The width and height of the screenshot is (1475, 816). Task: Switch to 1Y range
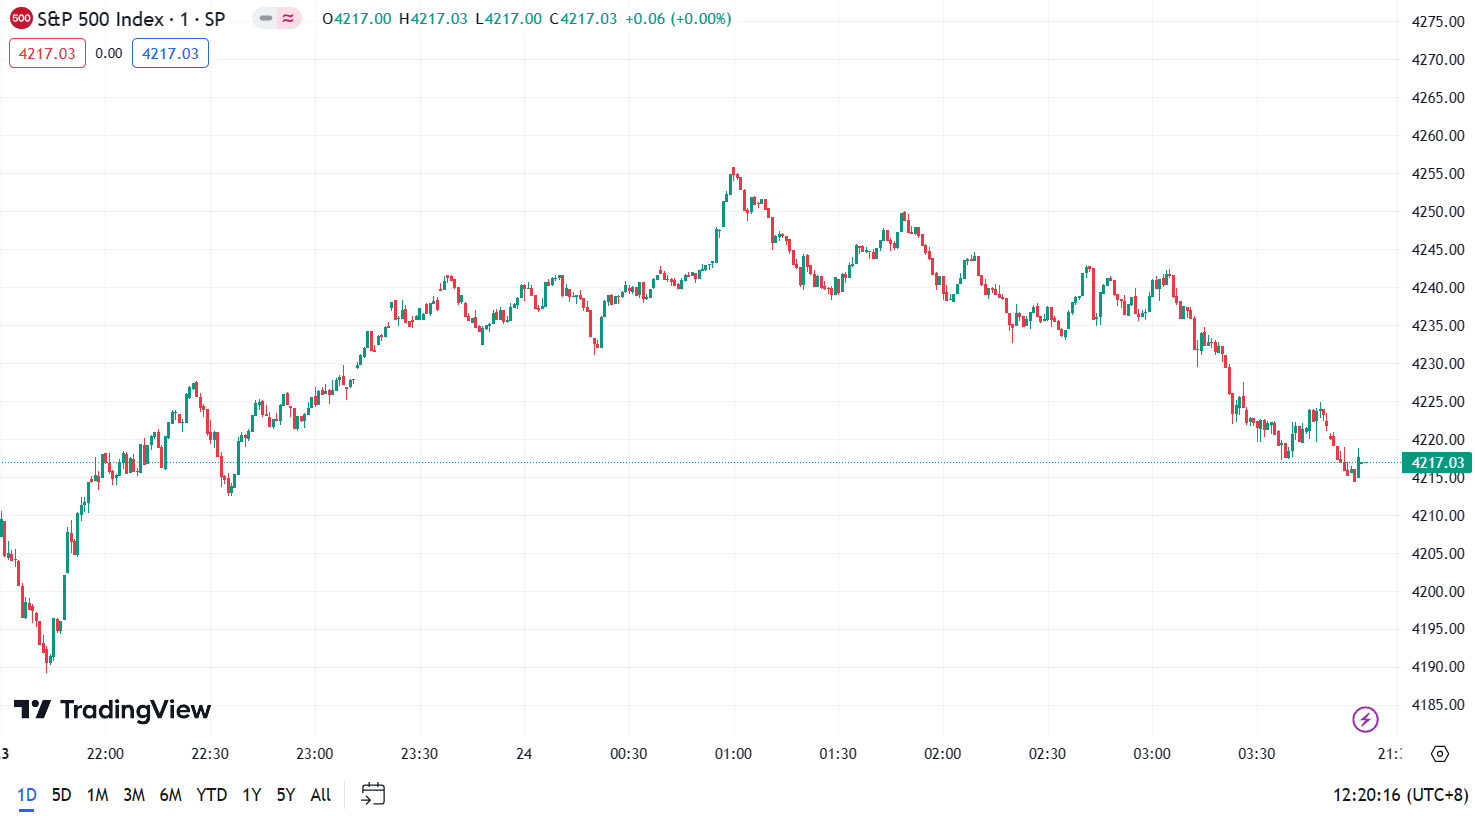click(252, 795)
